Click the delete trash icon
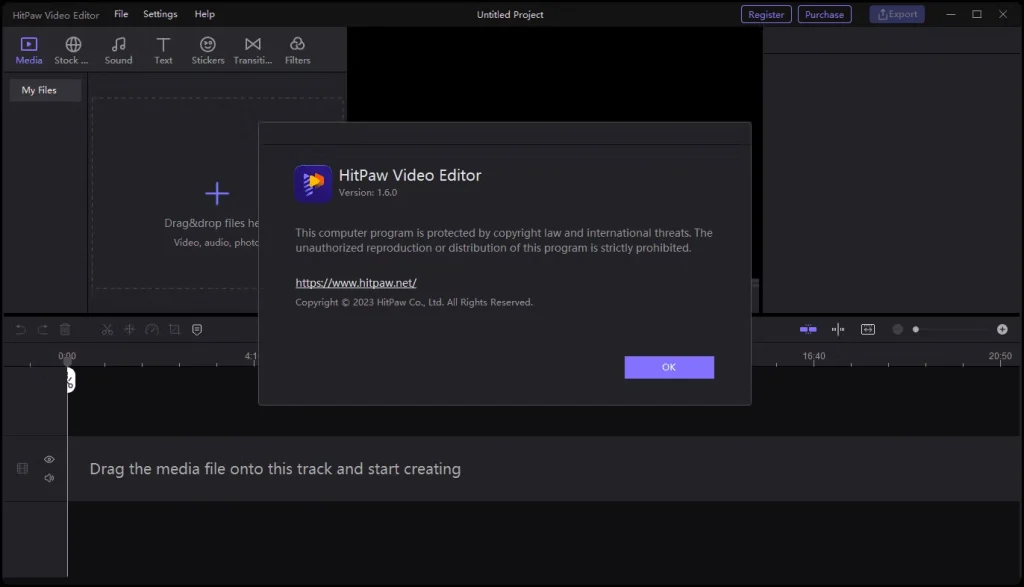 [65, 329]
